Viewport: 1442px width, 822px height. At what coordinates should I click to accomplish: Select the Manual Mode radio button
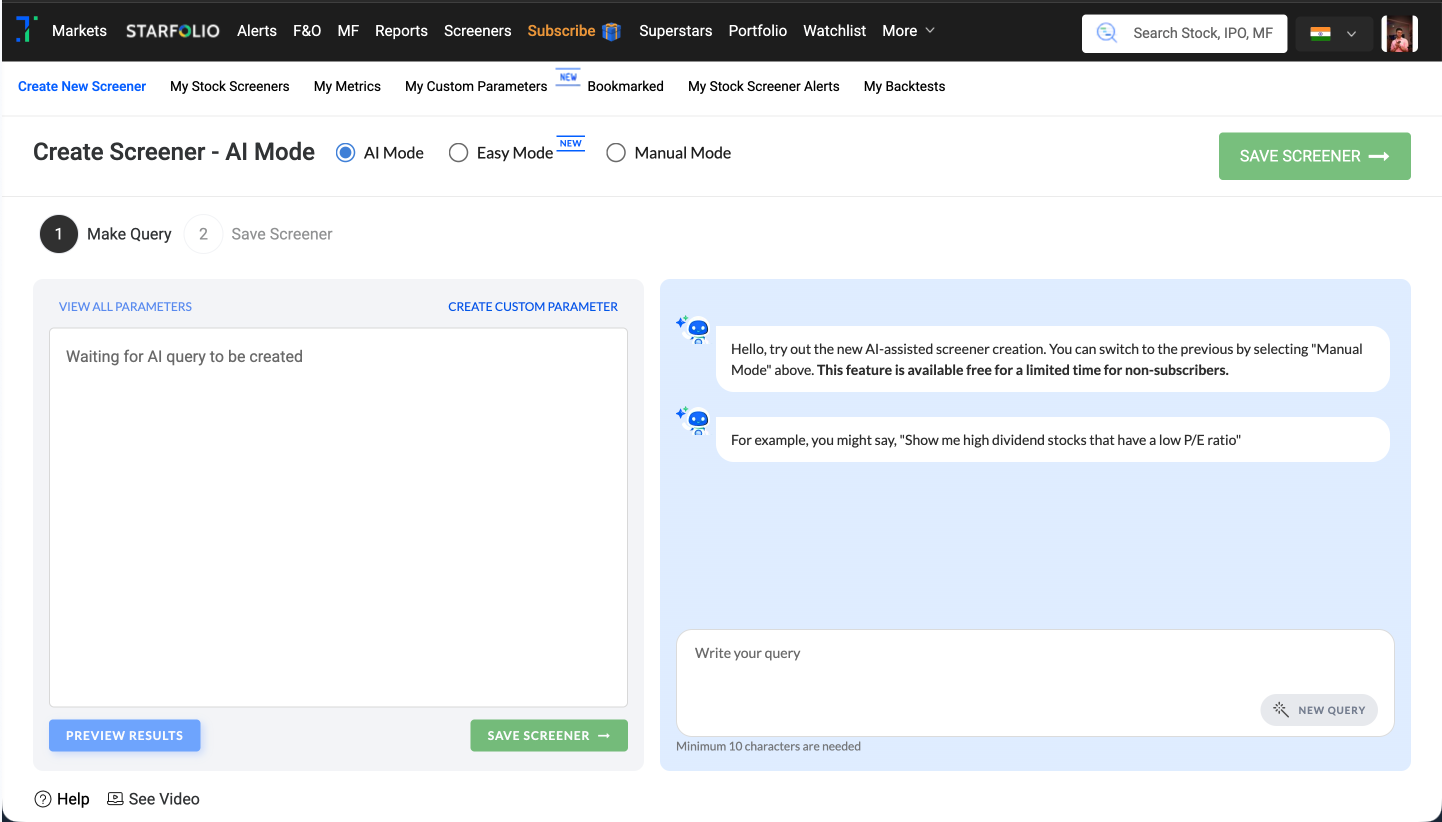pos(616,153)
